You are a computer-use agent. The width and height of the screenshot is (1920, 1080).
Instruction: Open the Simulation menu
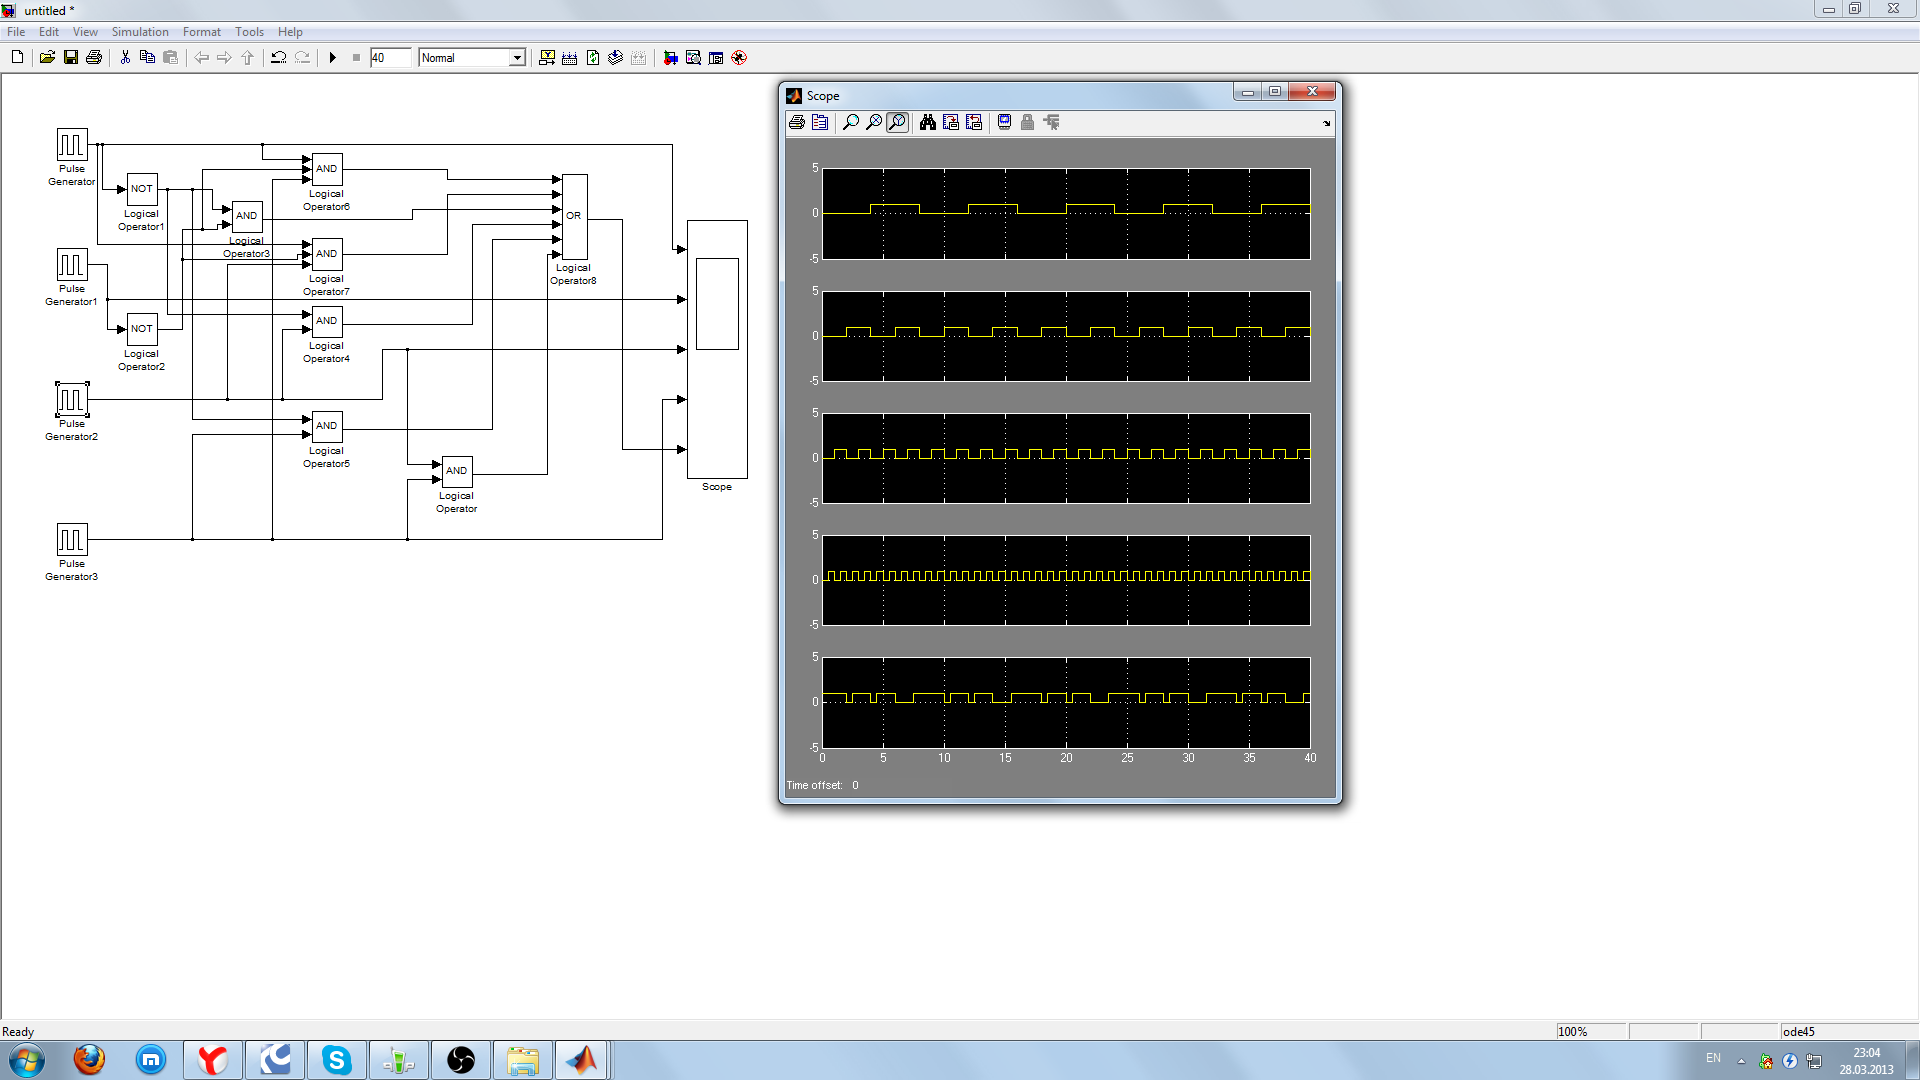coord(140,32)
